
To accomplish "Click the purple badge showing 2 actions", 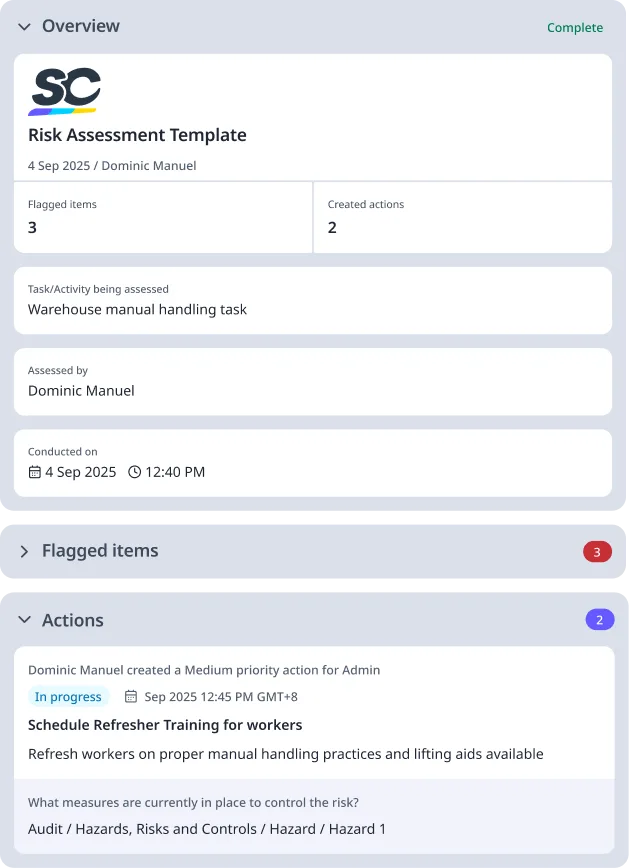I will 600,619.
